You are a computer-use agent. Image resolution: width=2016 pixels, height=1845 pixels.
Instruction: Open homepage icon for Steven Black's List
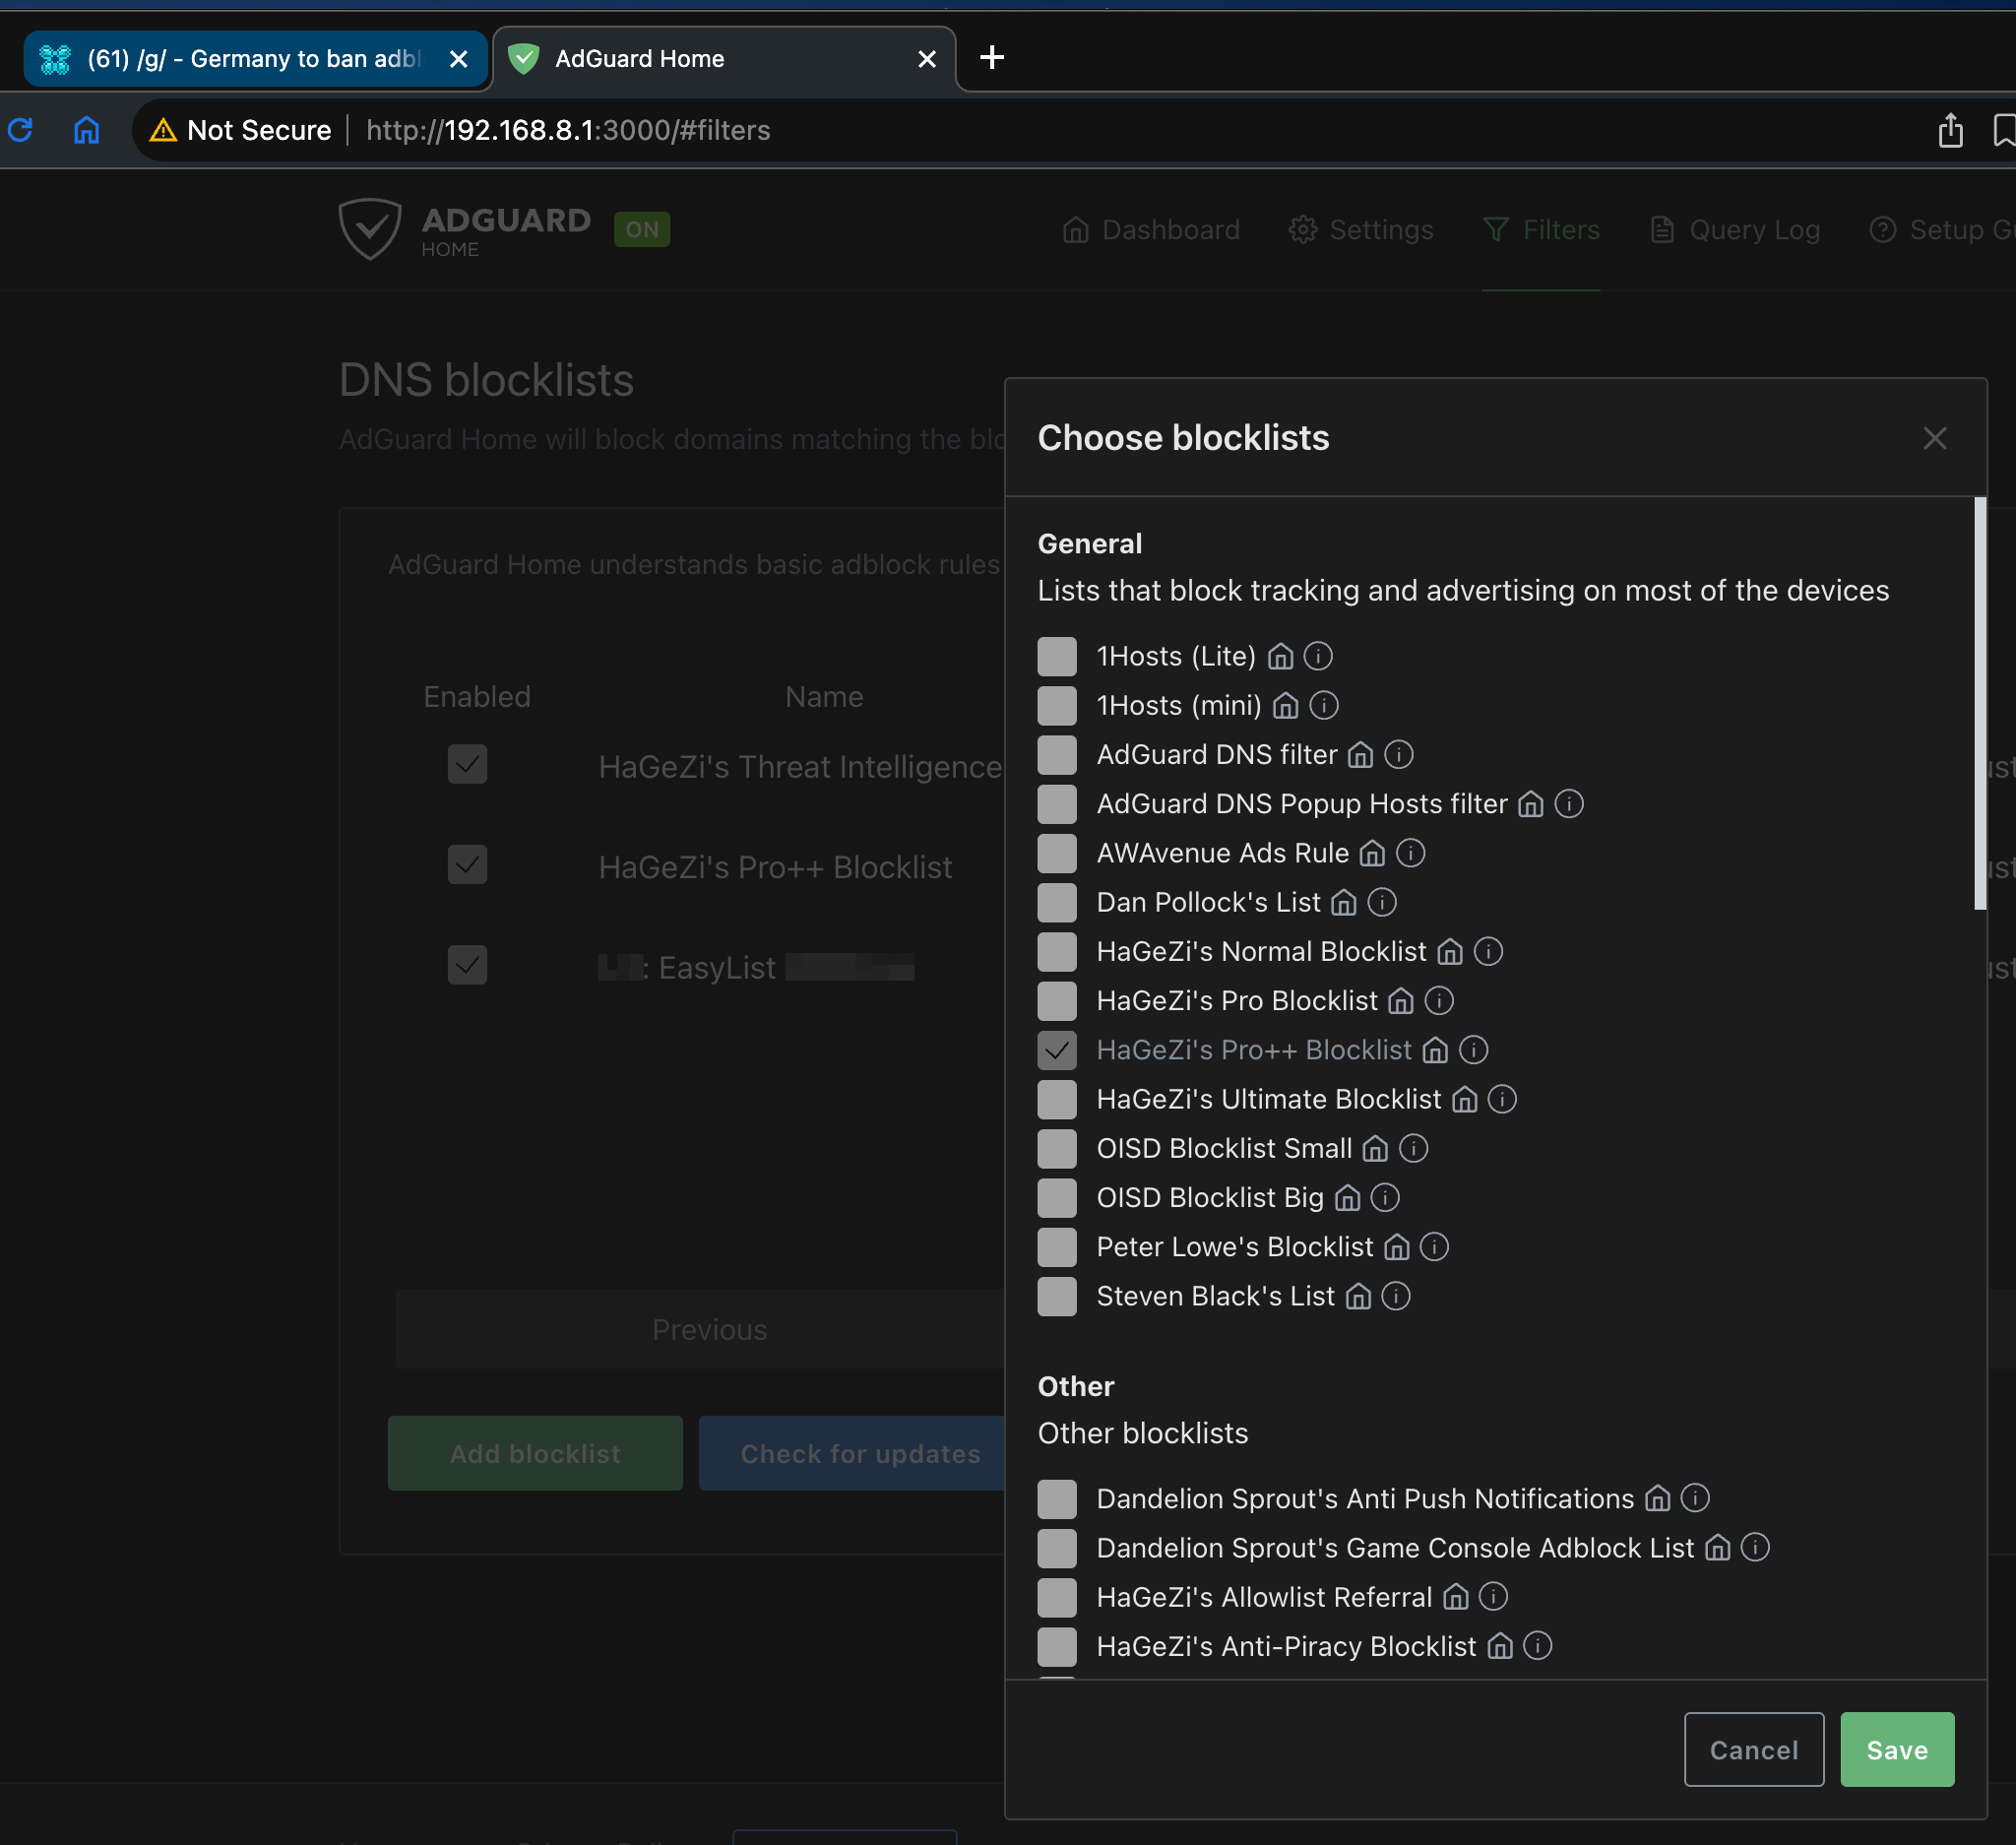[1357, 1297]
